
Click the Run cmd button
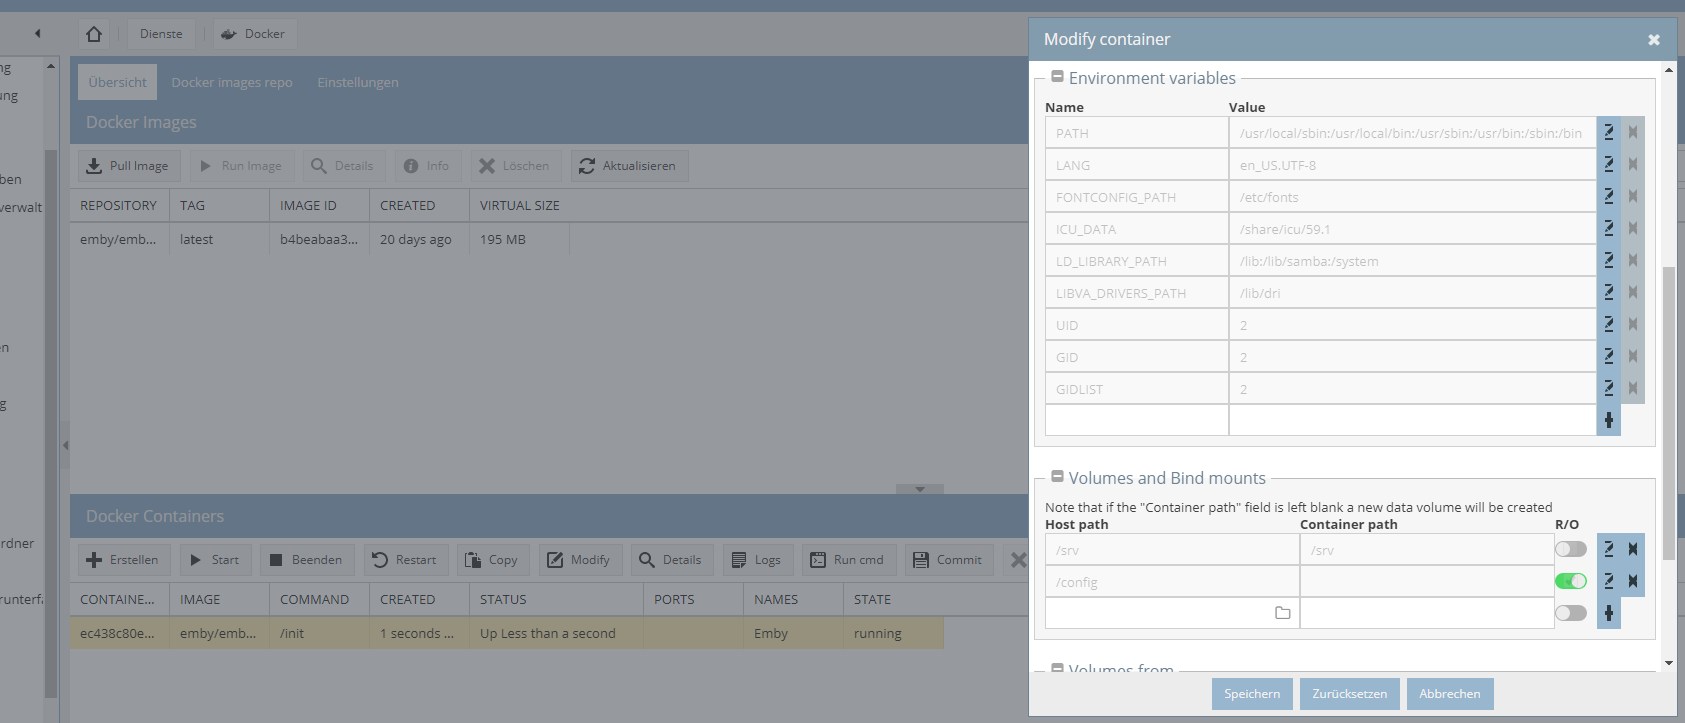pyautogui.click(x=848, y=560)
